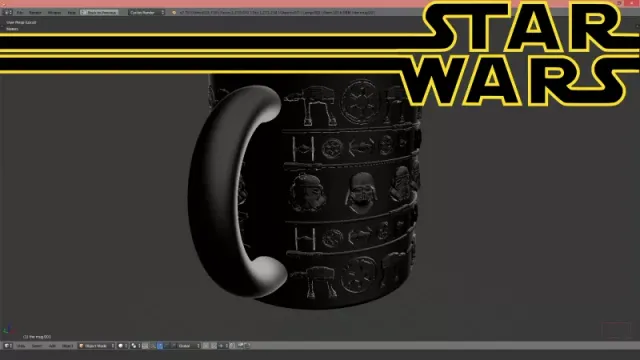
Task: Click the Blender logo icon in the top header
Action: click(174, 13)
